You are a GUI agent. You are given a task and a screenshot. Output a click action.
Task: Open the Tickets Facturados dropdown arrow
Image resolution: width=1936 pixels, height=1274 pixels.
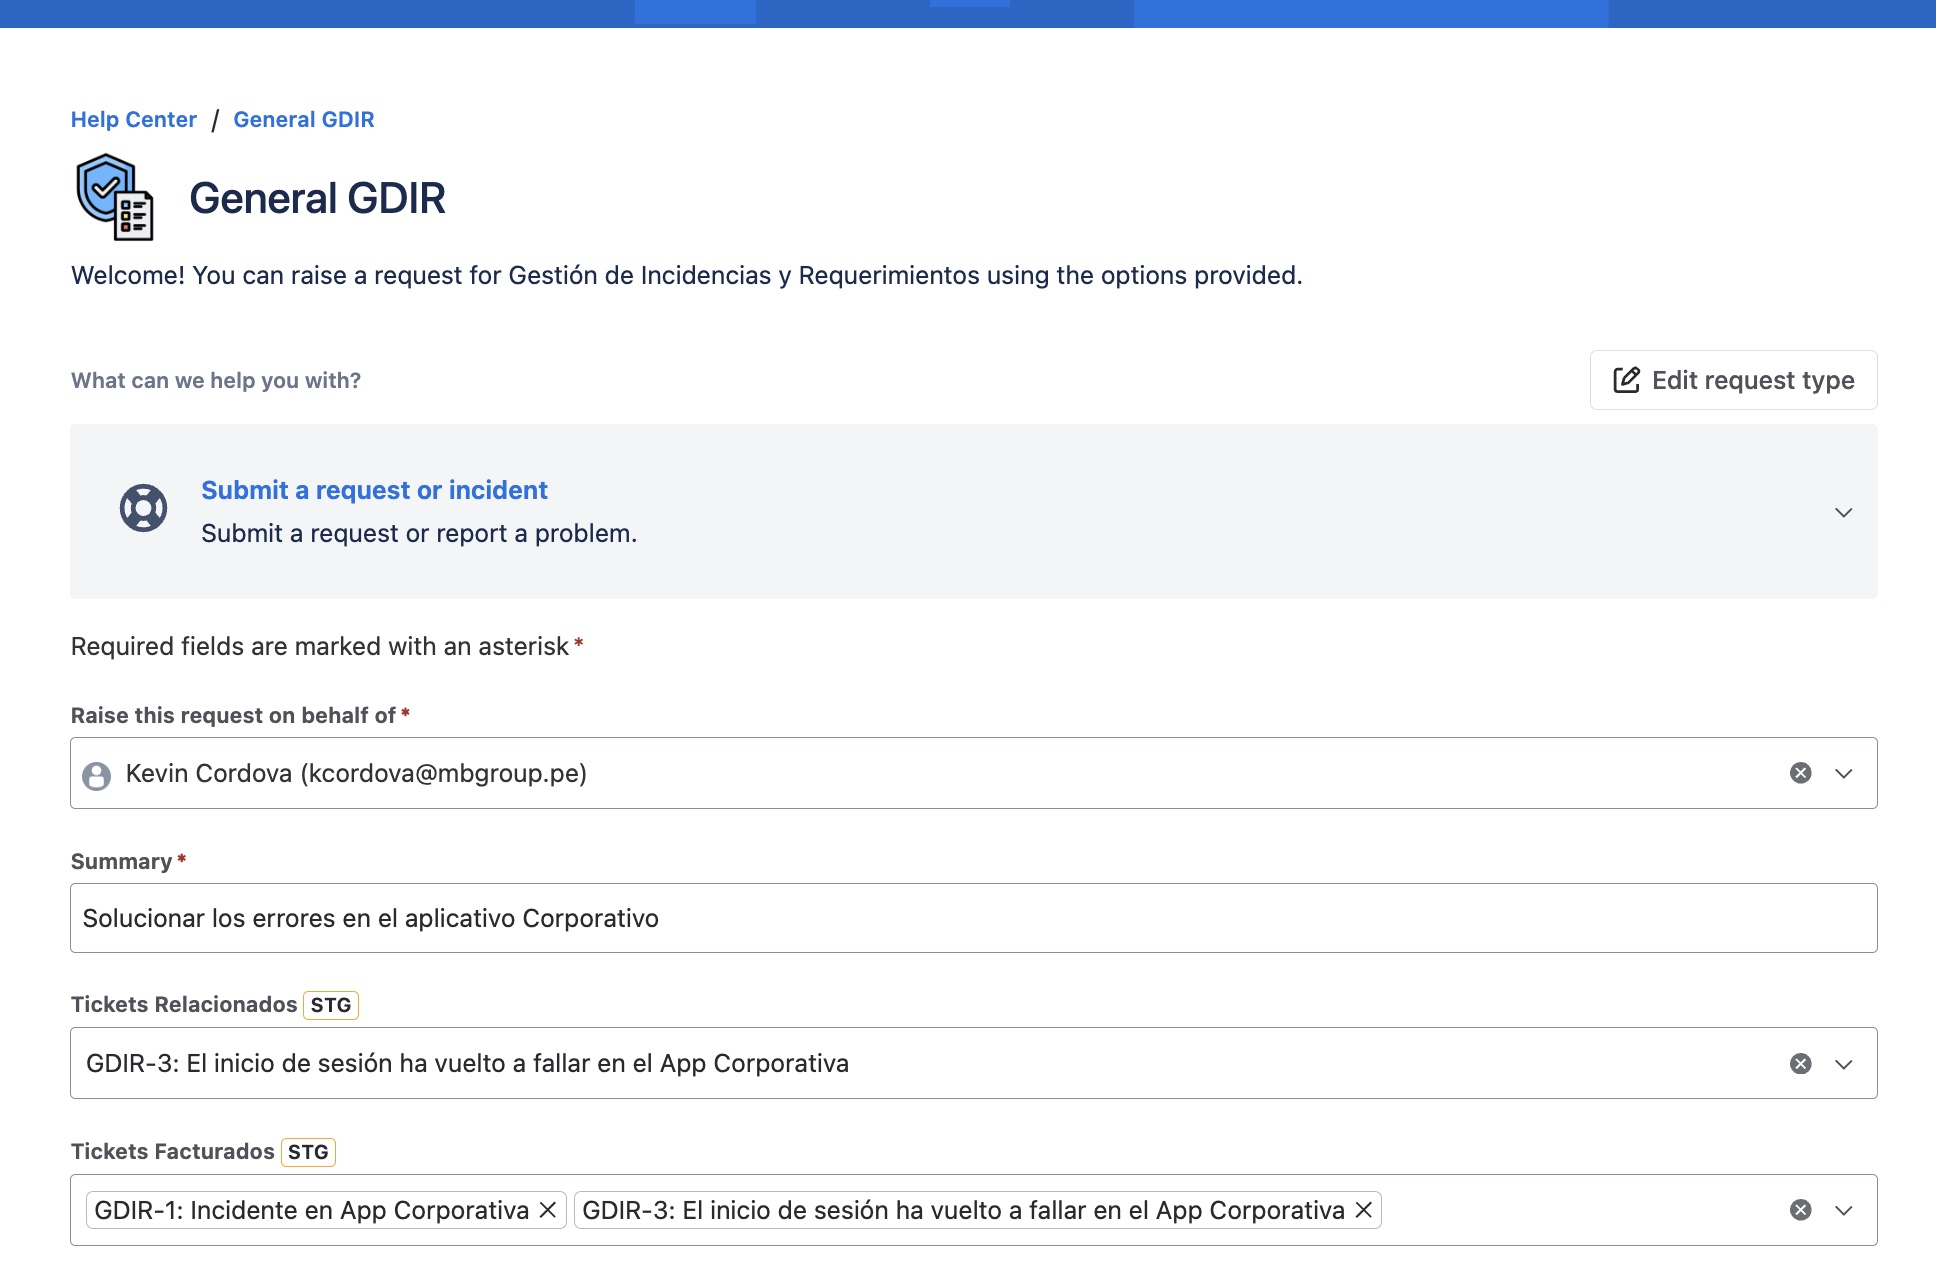[x=1843, y=1210]
